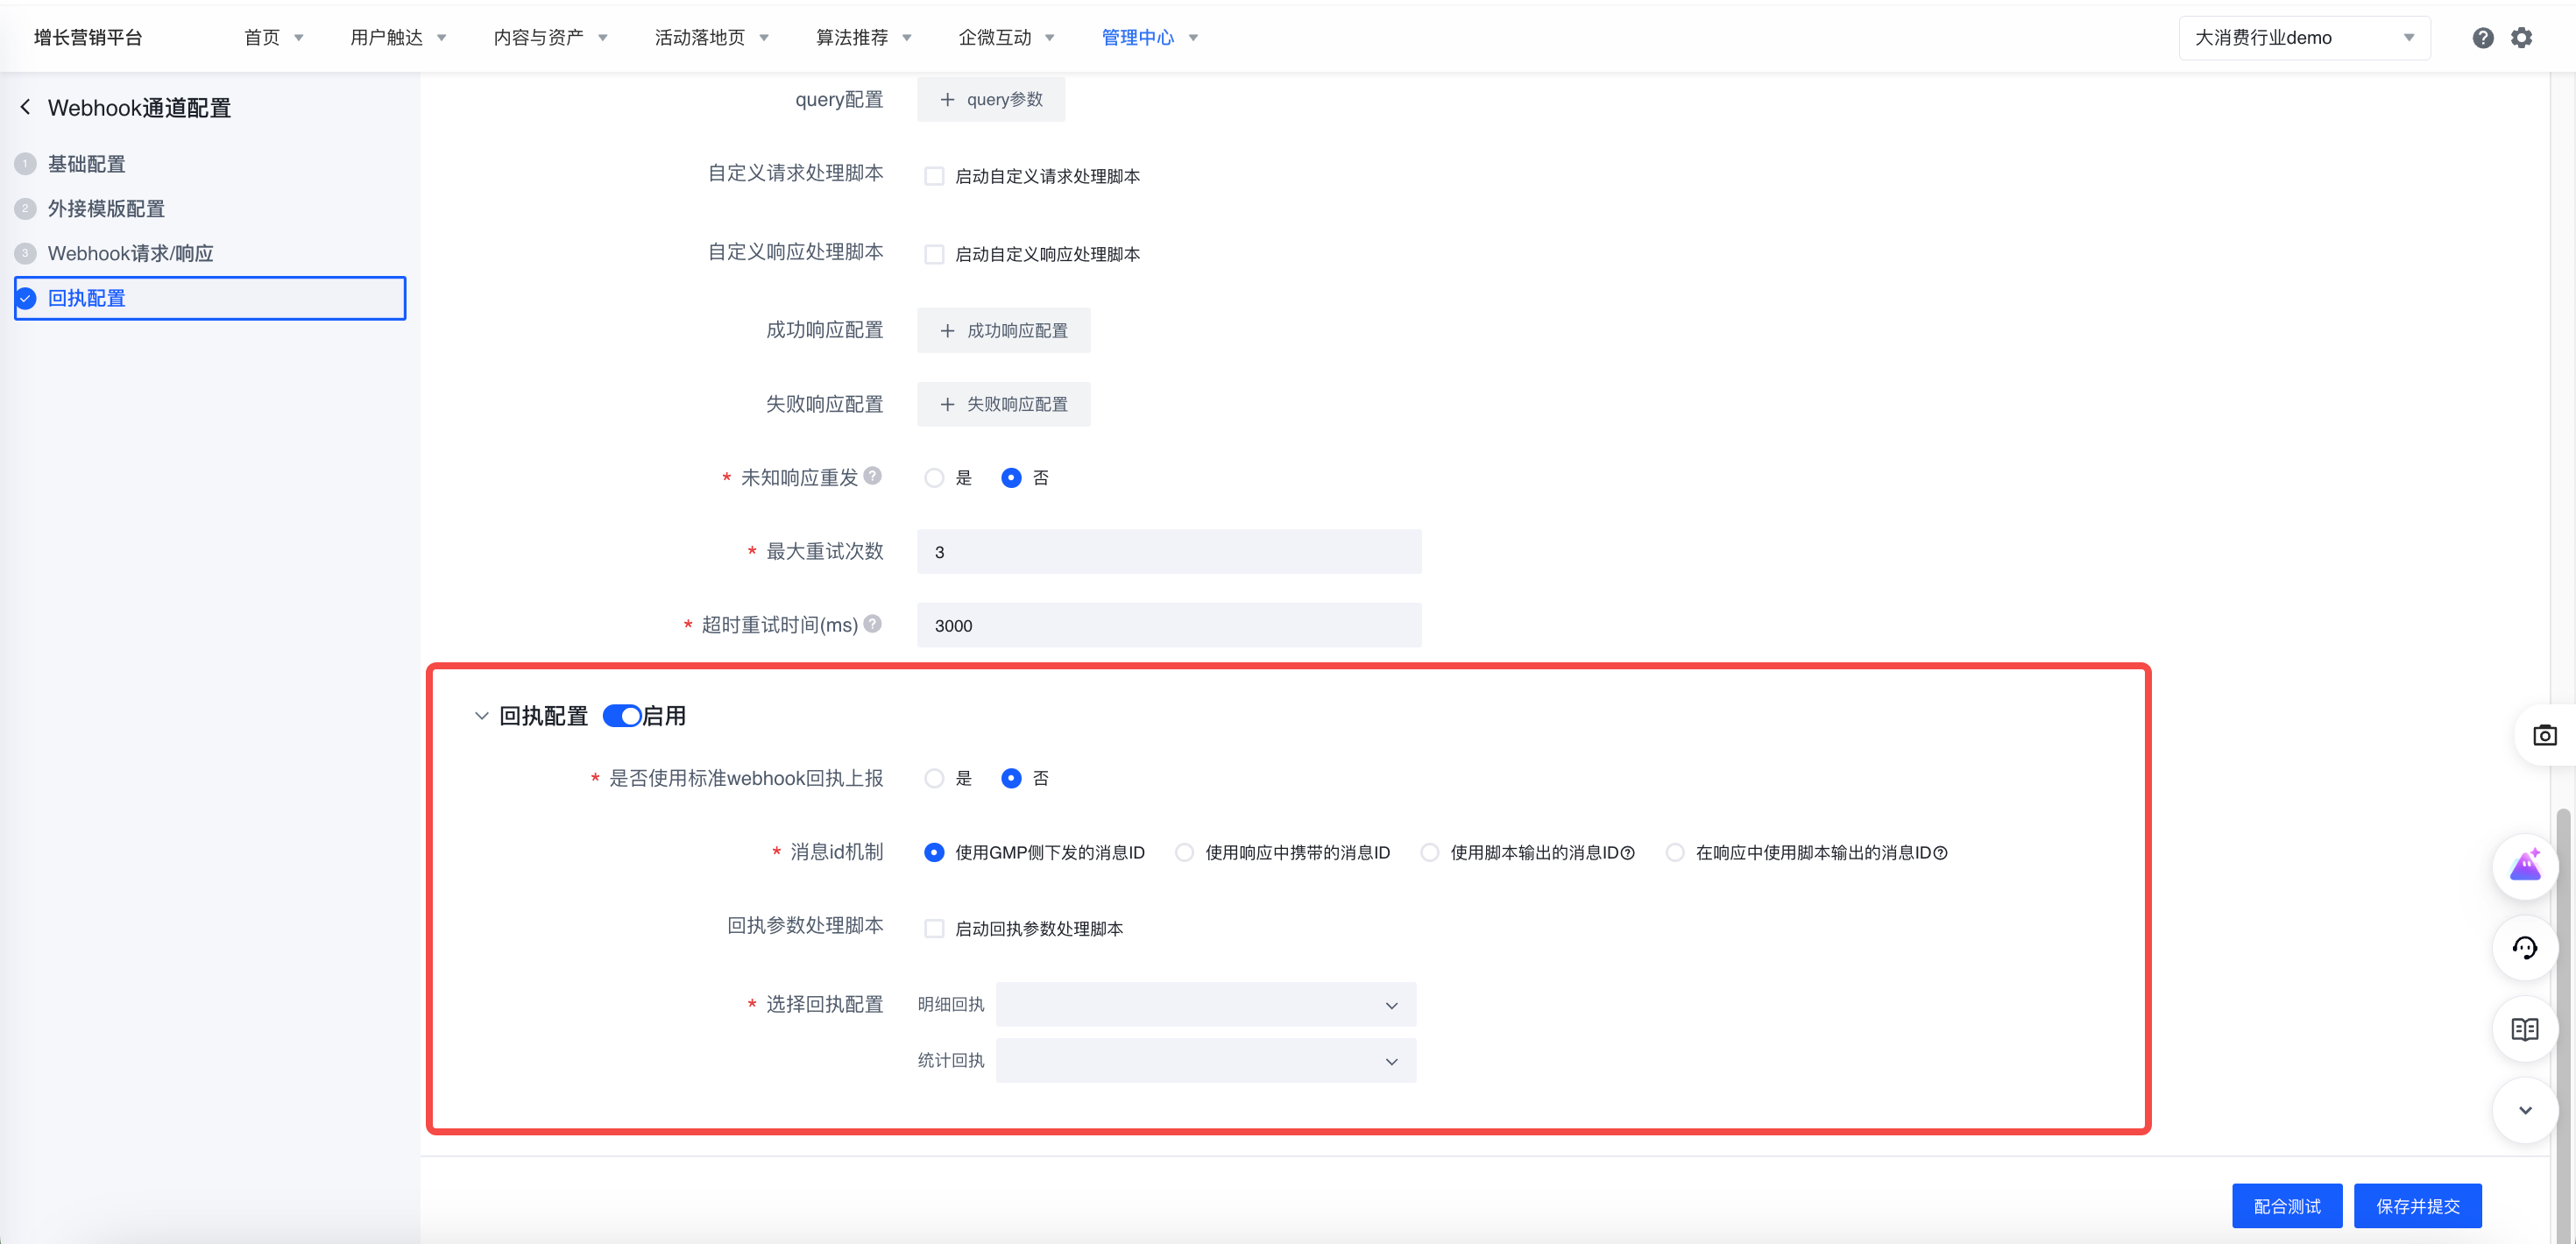Image resolution: width=2576 pixels, height=1244 pixels.
Task: Select 是 for 未知响应重发
Action: [x=934, y=478]
